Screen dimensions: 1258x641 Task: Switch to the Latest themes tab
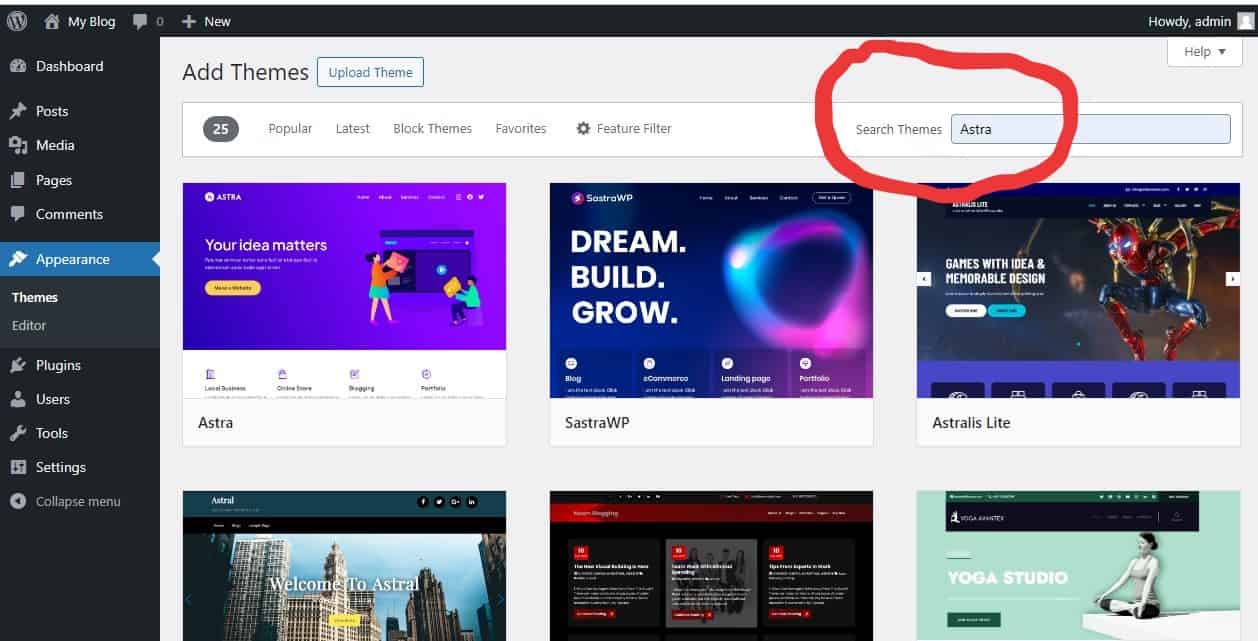point(352,128)
